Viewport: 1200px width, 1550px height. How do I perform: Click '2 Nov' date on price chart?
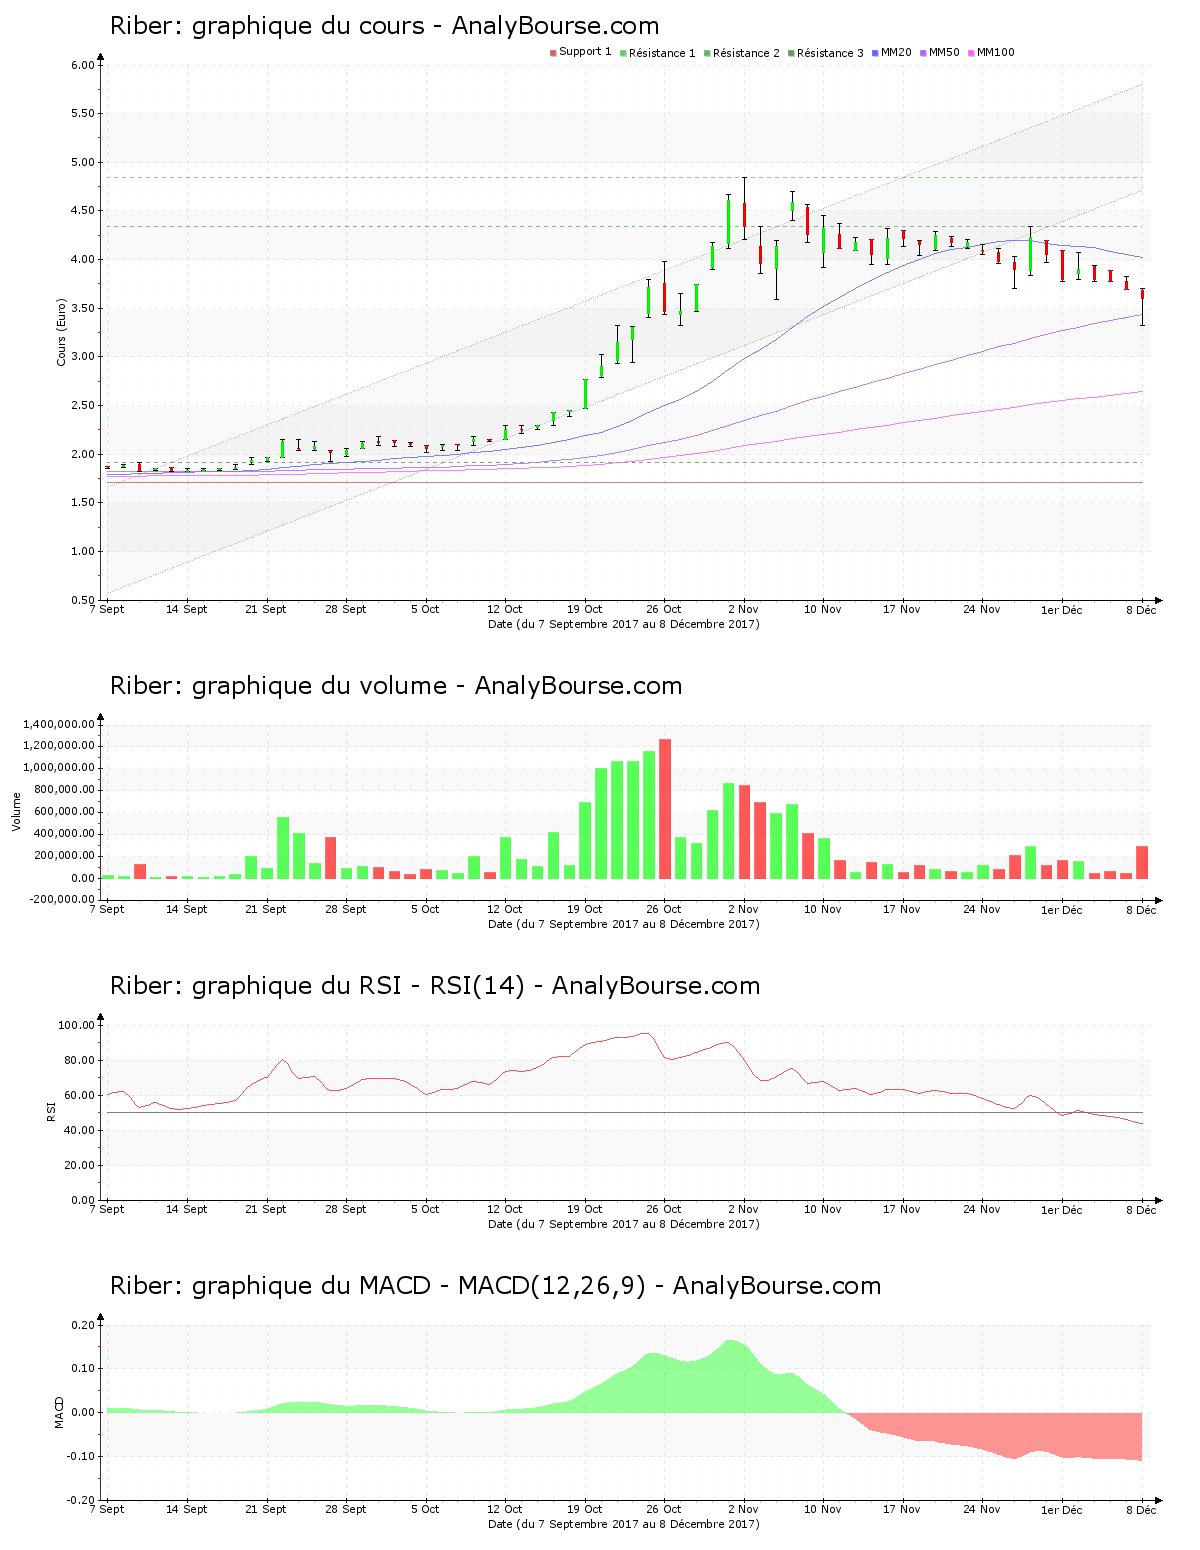point(743,609)
